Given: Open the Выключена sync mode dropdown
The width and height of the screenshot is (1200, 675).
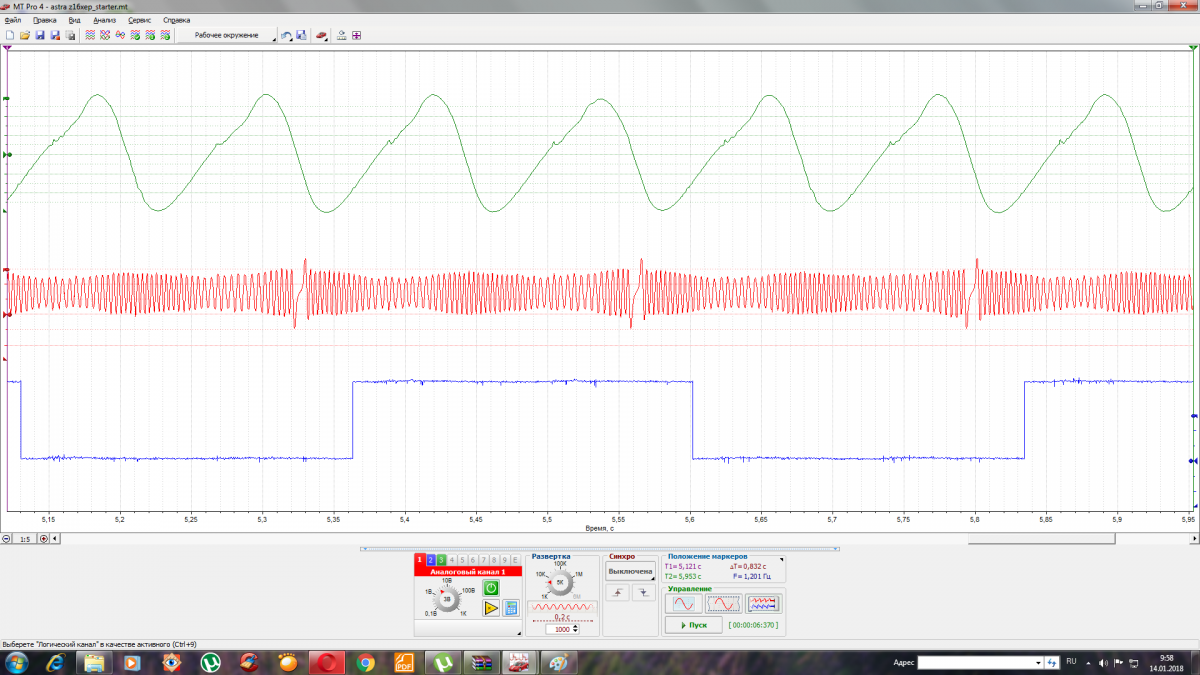Looking at the screenshot, I should [x=631, y=571].
